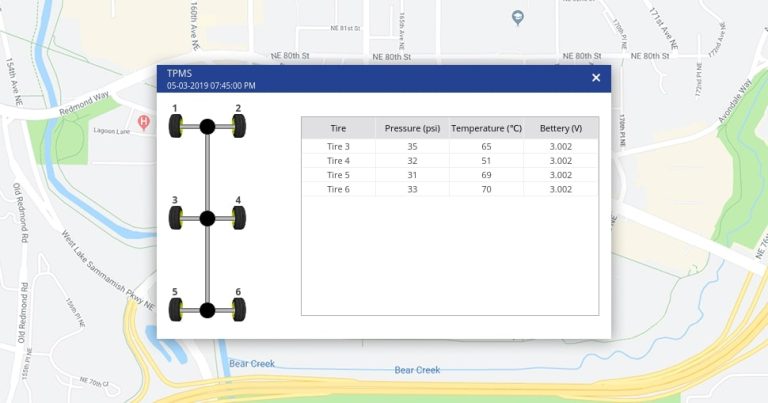The width and height of the screenshot is (768, 403).
Task: Select the Tire 6 row in table
Action: (449, 189)
